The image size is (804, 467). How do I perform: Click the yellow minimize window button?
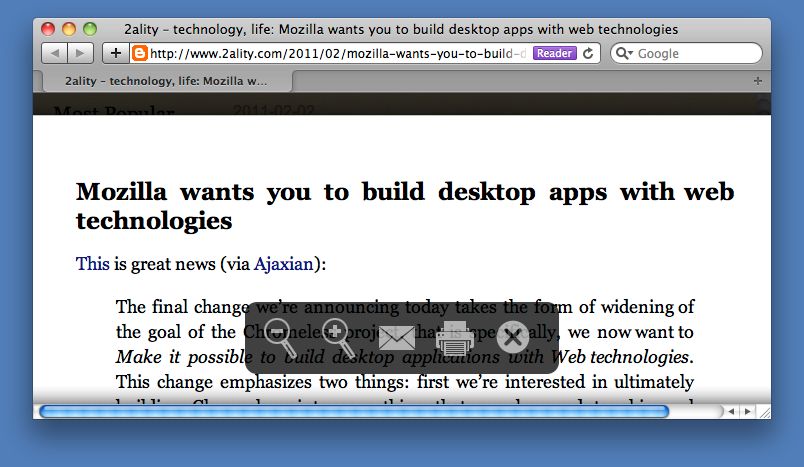click(x=69, y=29)
